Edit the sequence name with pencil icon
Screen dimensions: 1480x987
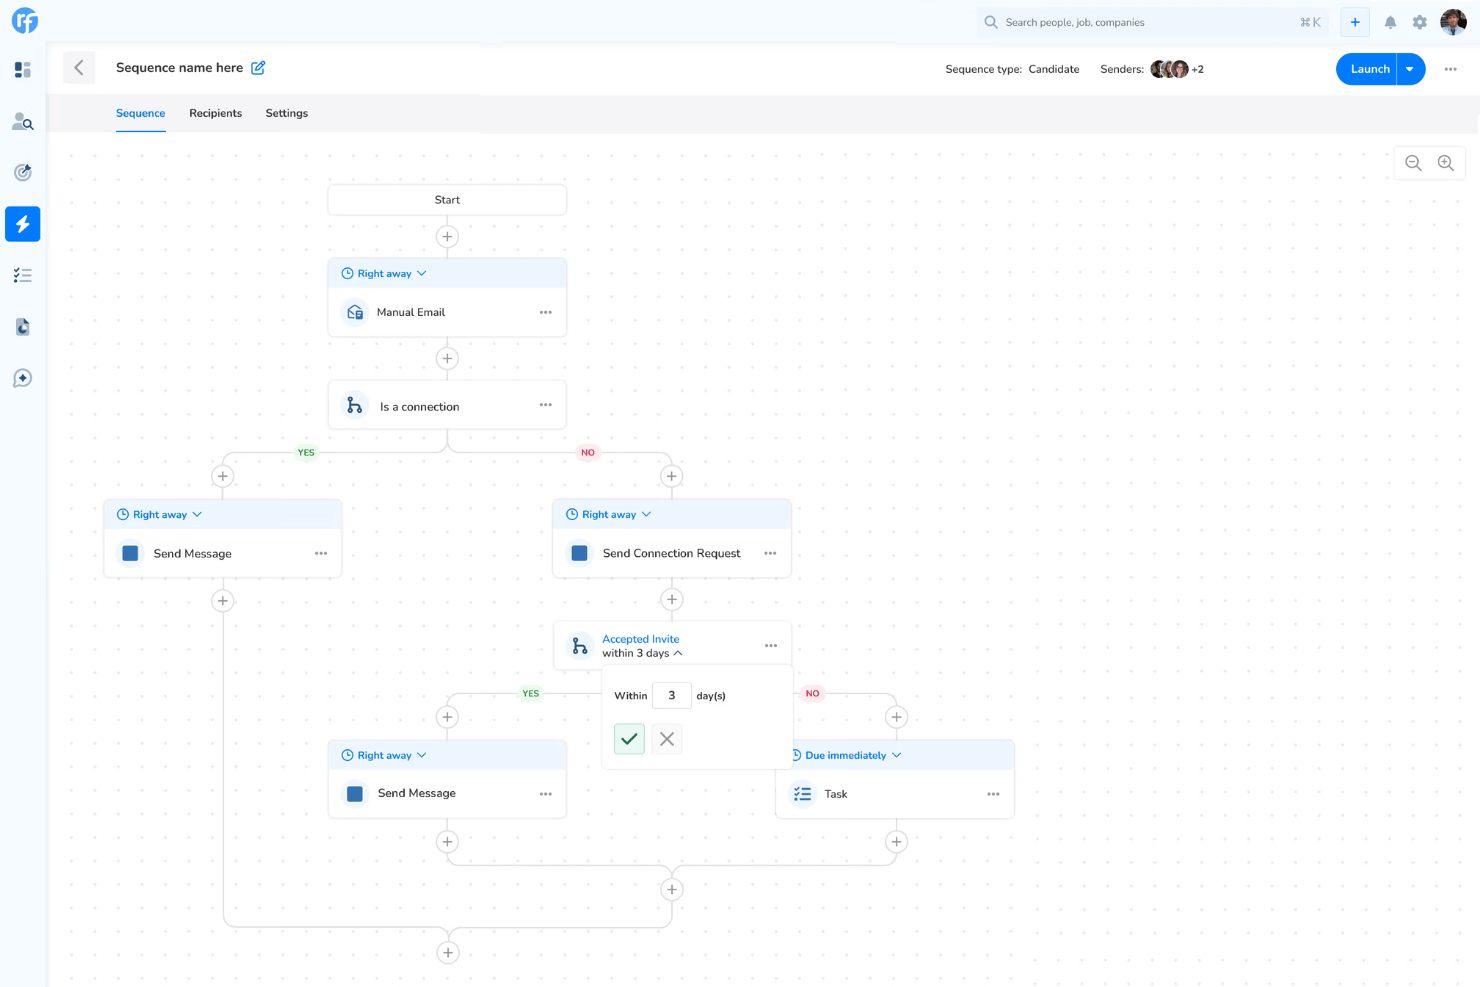pyautogui.click(x=258, y=68)
